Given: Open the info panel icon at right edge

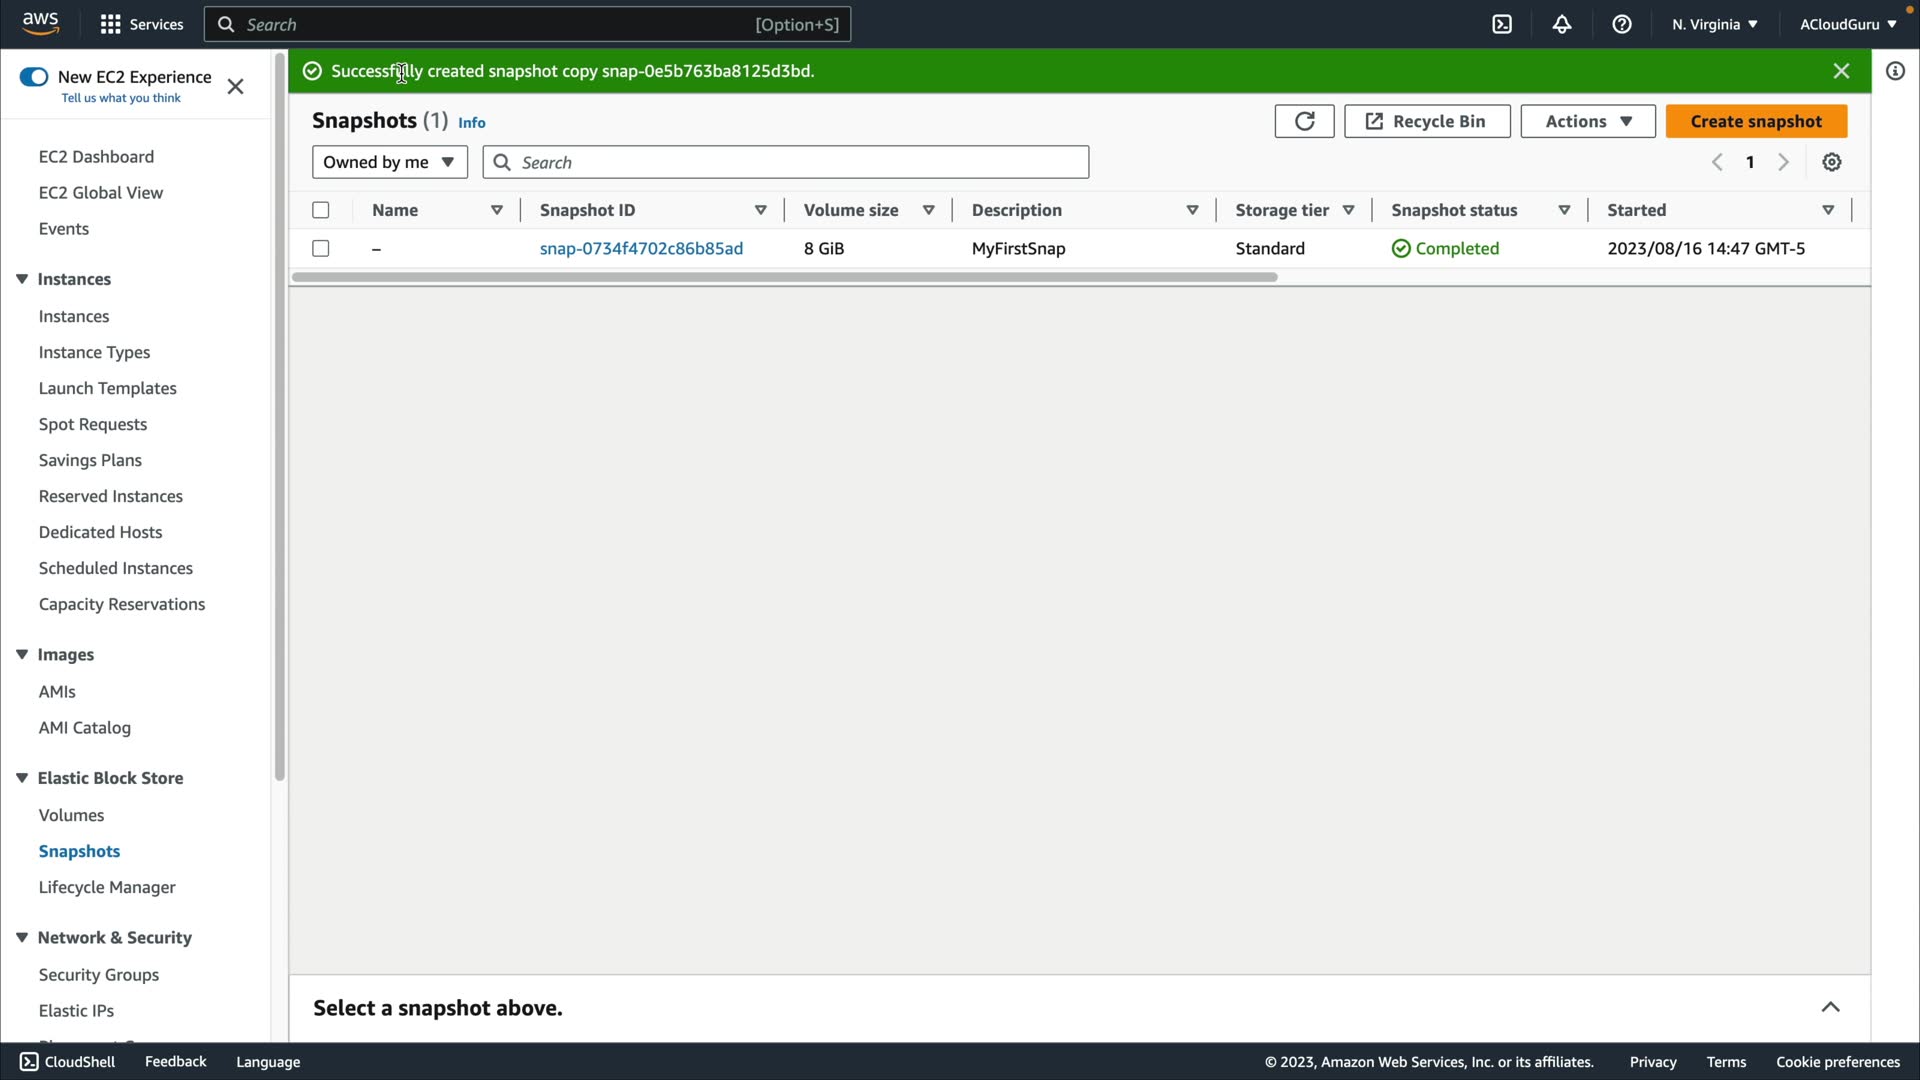Looking at the screenshot, I should tap(1895, 71).
